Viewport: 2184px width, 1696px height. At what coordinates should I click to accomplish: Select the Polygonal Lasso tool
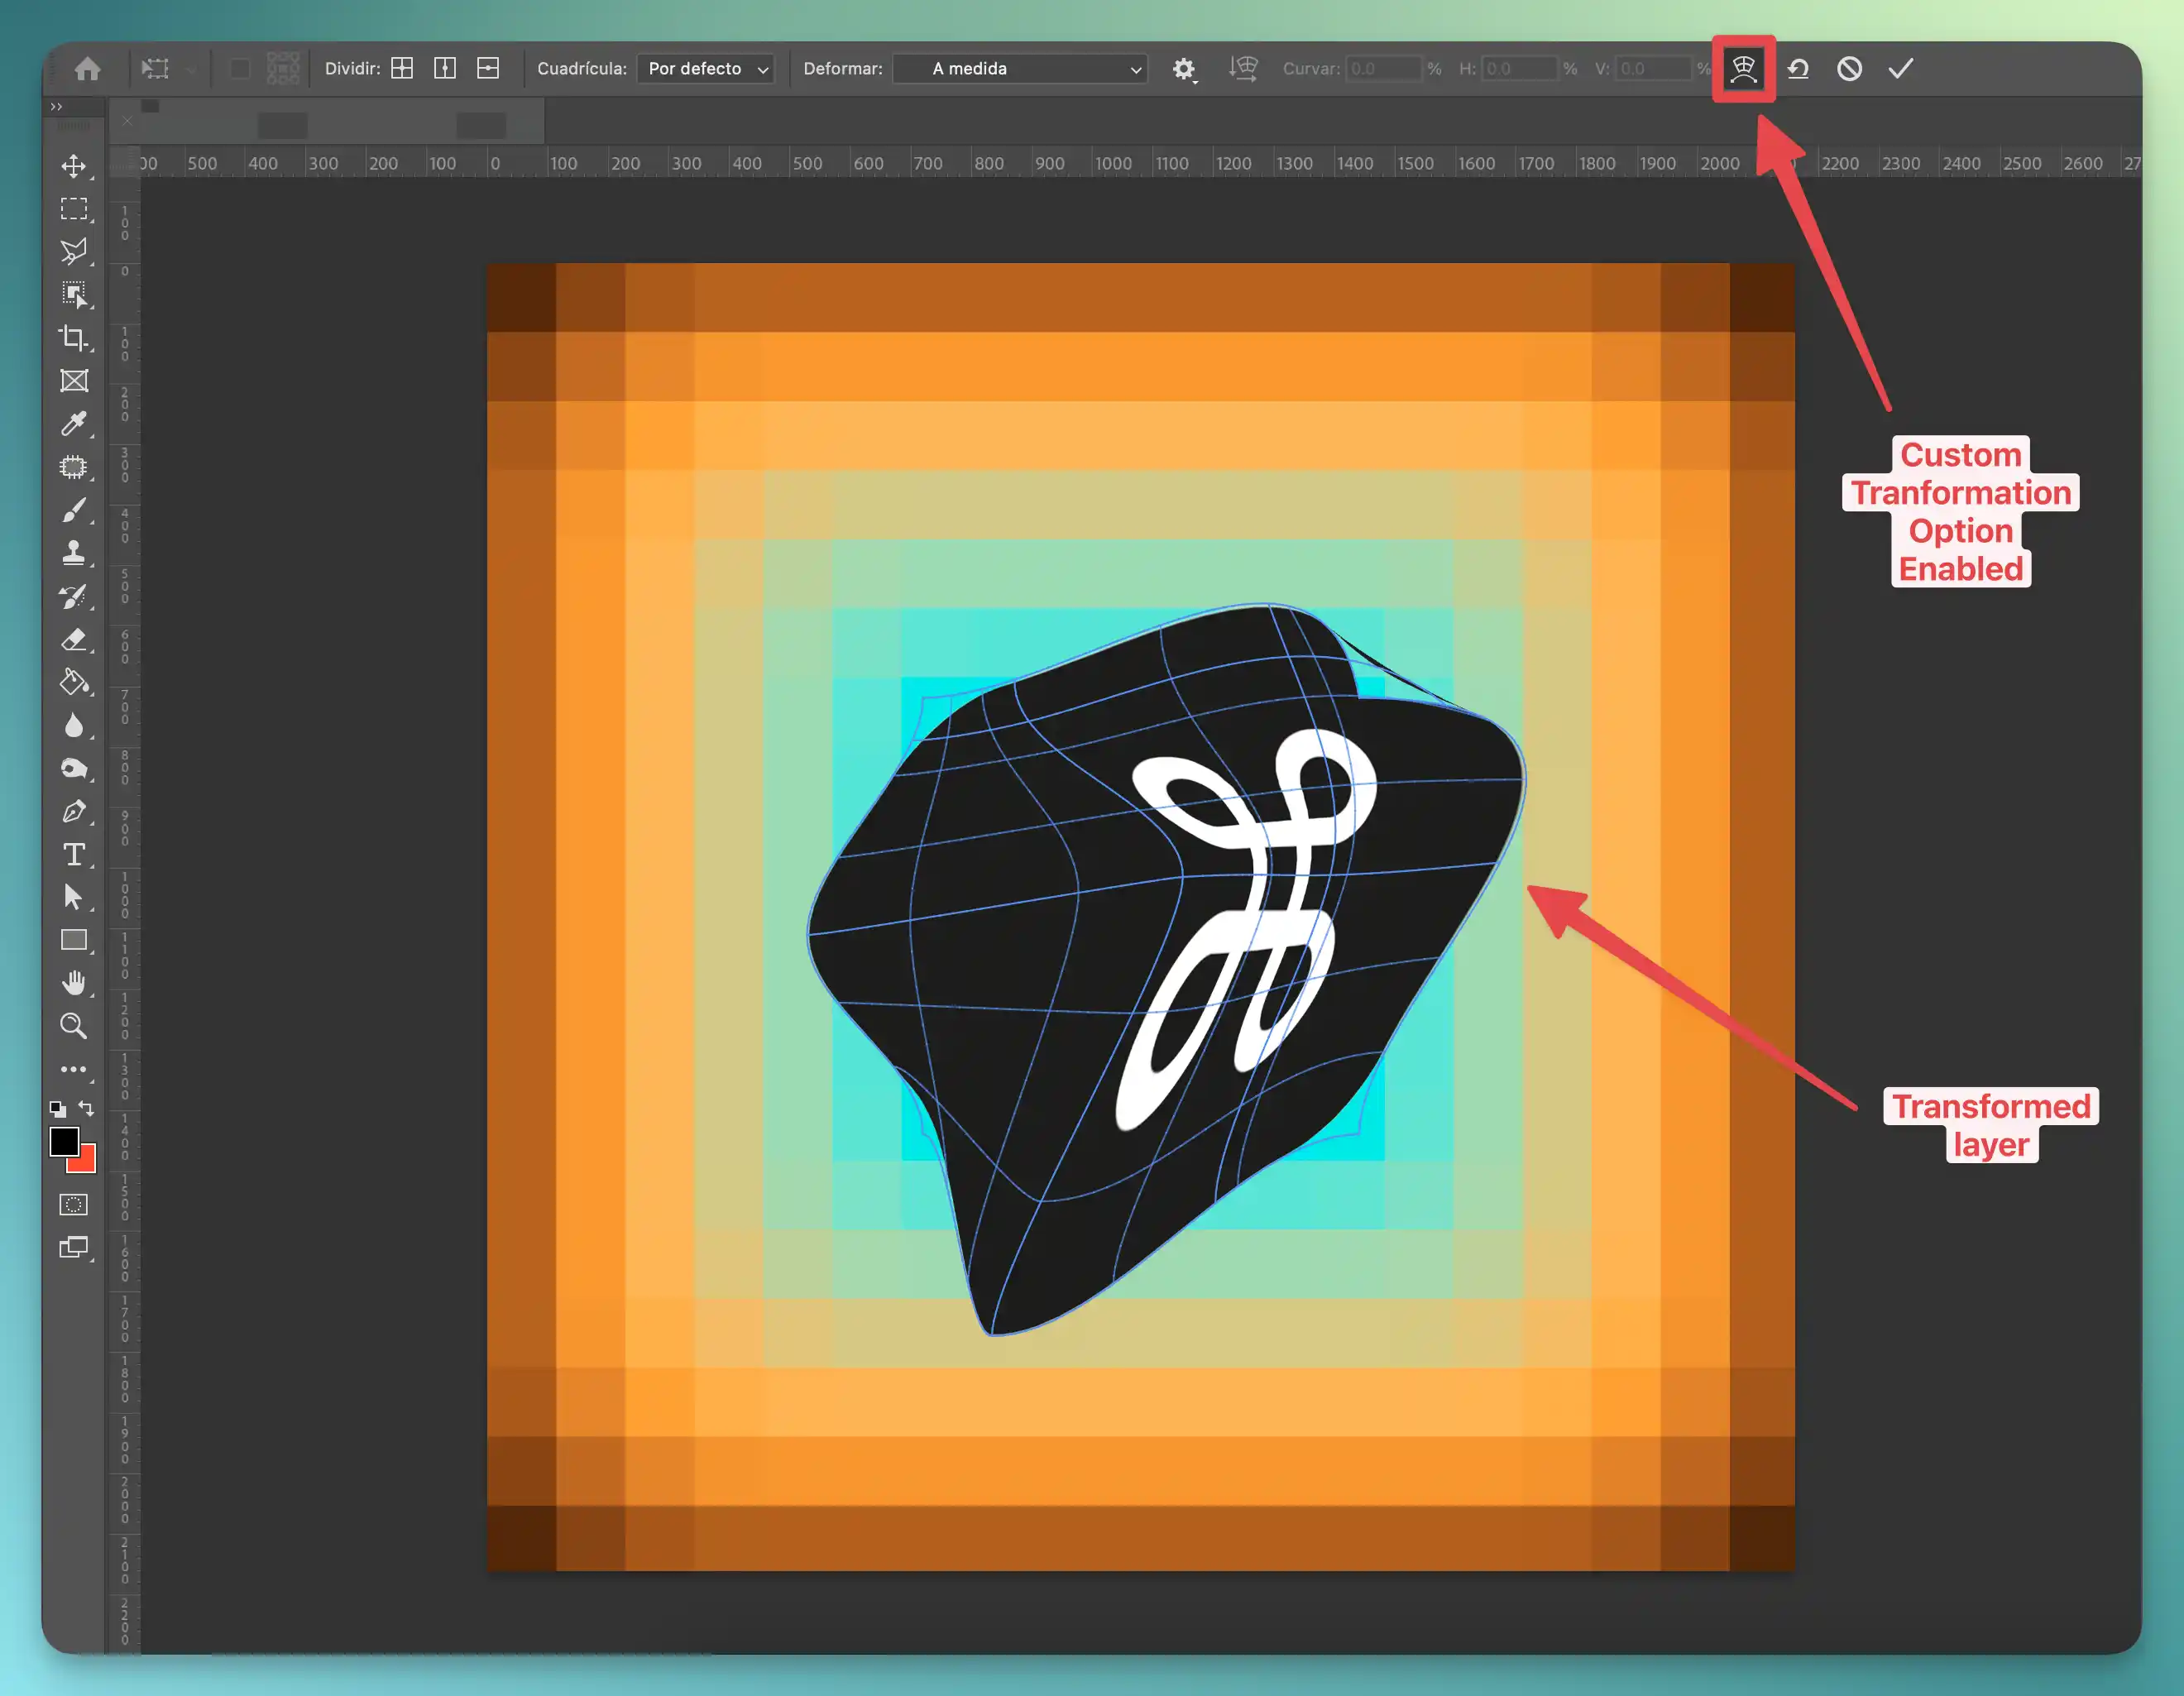pyautogui.click(x=74, y=252)
